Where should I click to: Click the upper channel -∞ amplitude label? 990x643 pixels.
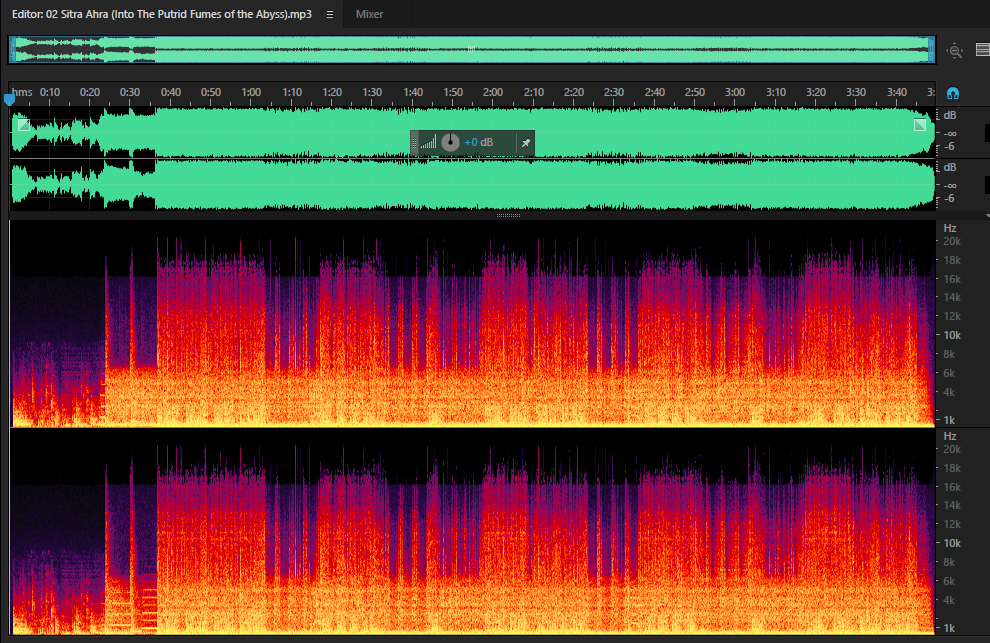(950, 133)
